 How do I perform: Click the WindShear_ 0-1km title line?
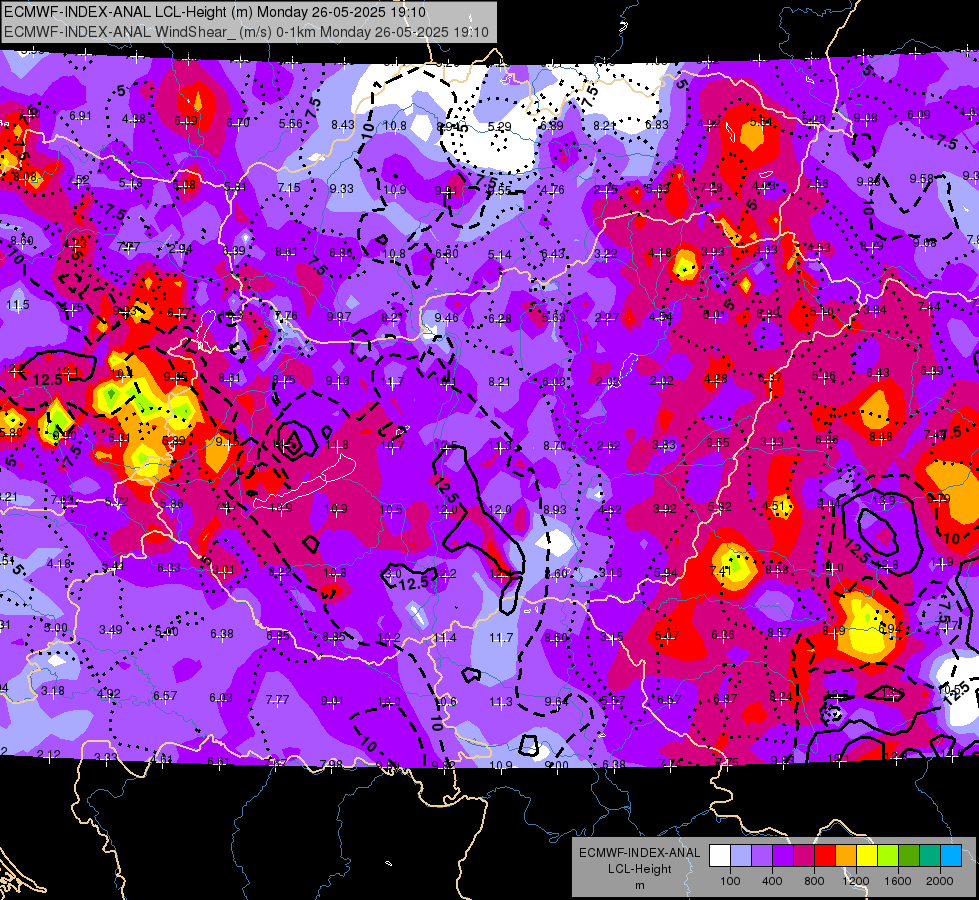pyautogui.click(x=246, y=32)
